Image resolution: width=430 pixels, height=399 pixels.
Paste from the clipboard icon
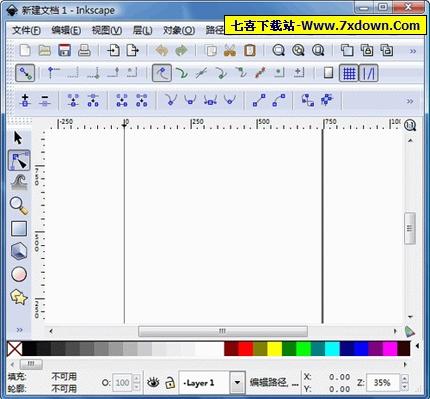pos(250,51)
